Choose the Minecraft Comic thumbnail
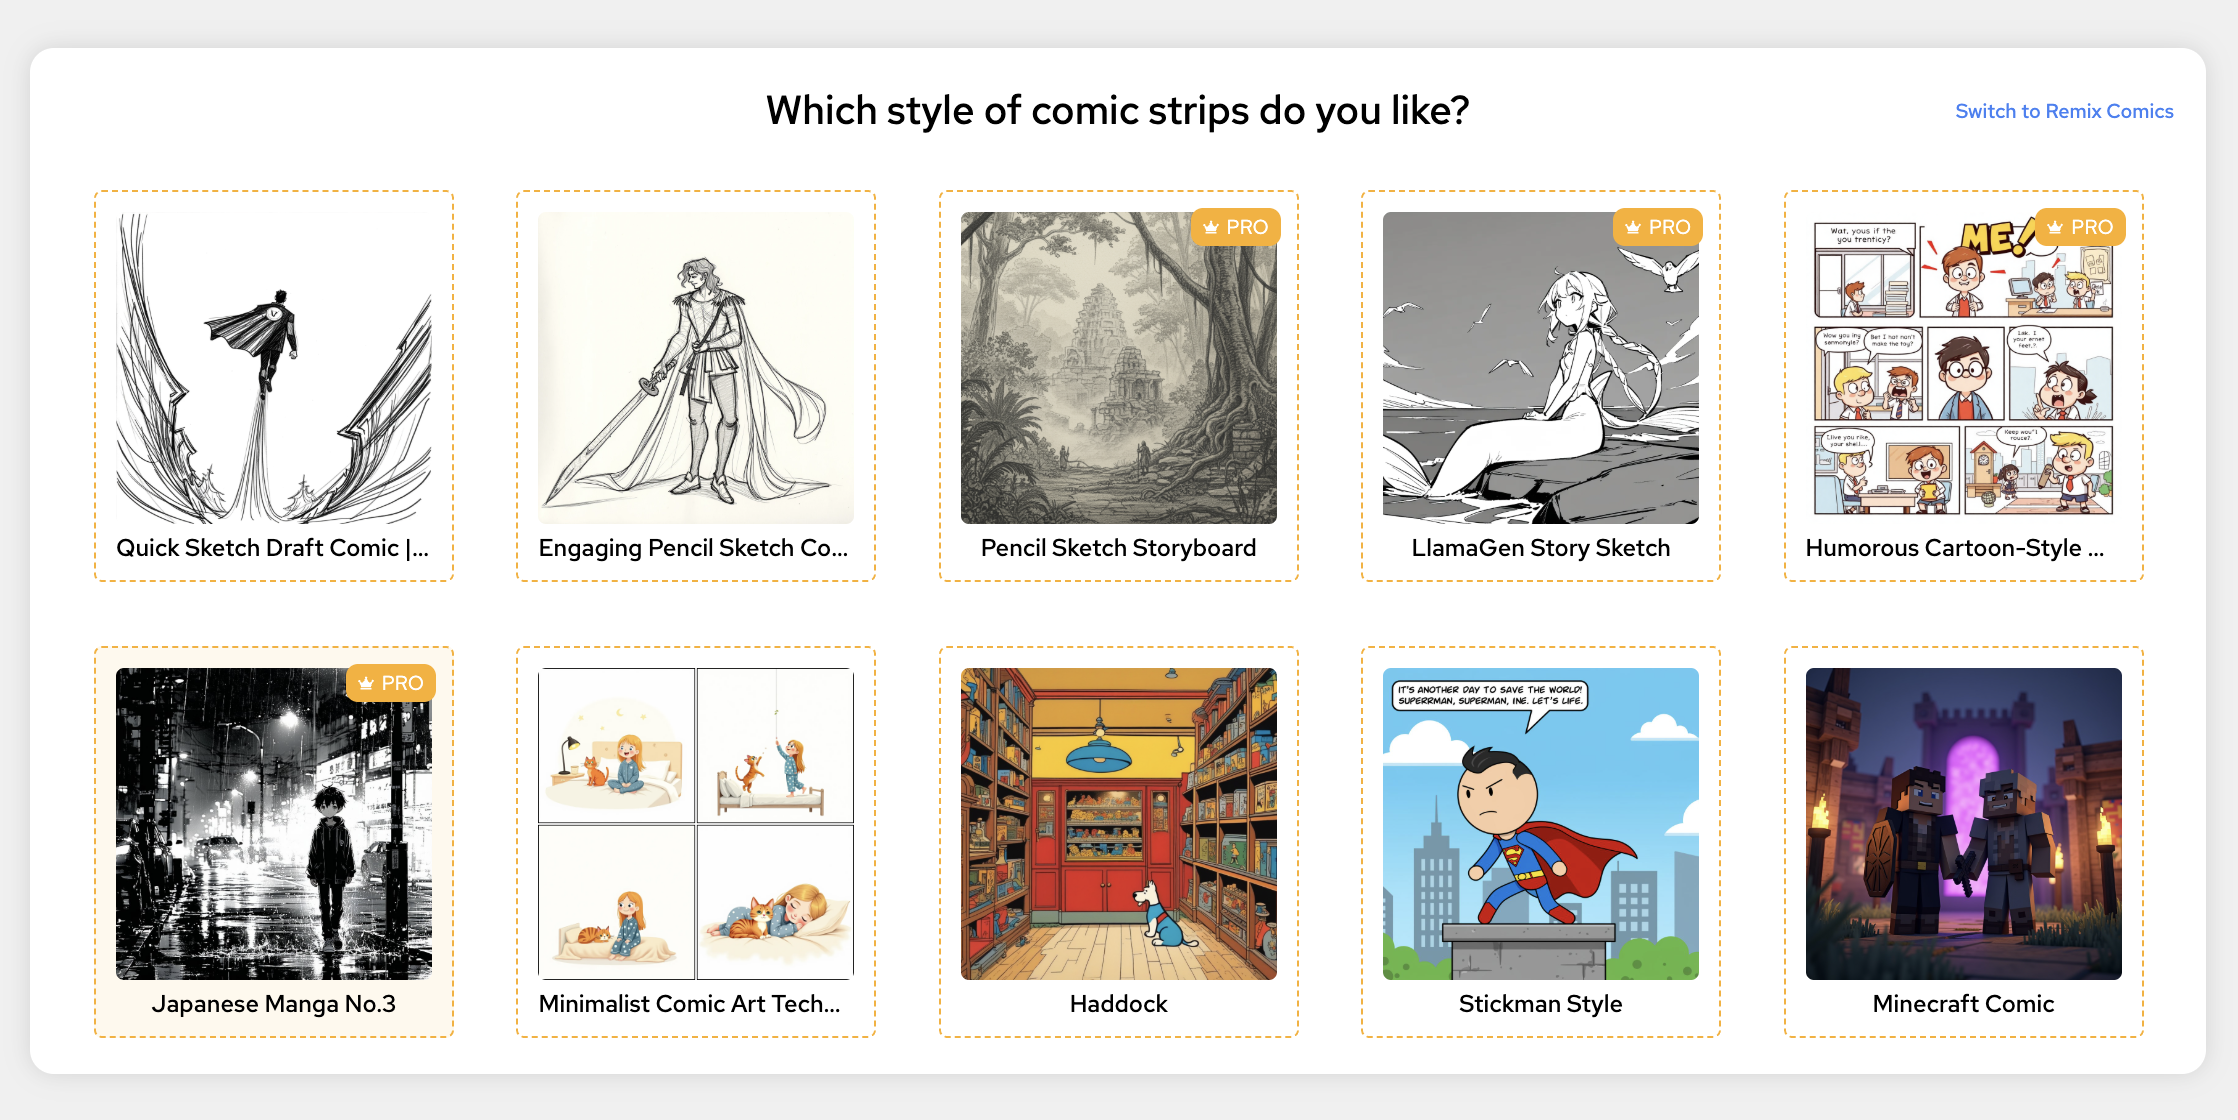This screenshot has height=1120, width=2238. [x=1963, y=823]
